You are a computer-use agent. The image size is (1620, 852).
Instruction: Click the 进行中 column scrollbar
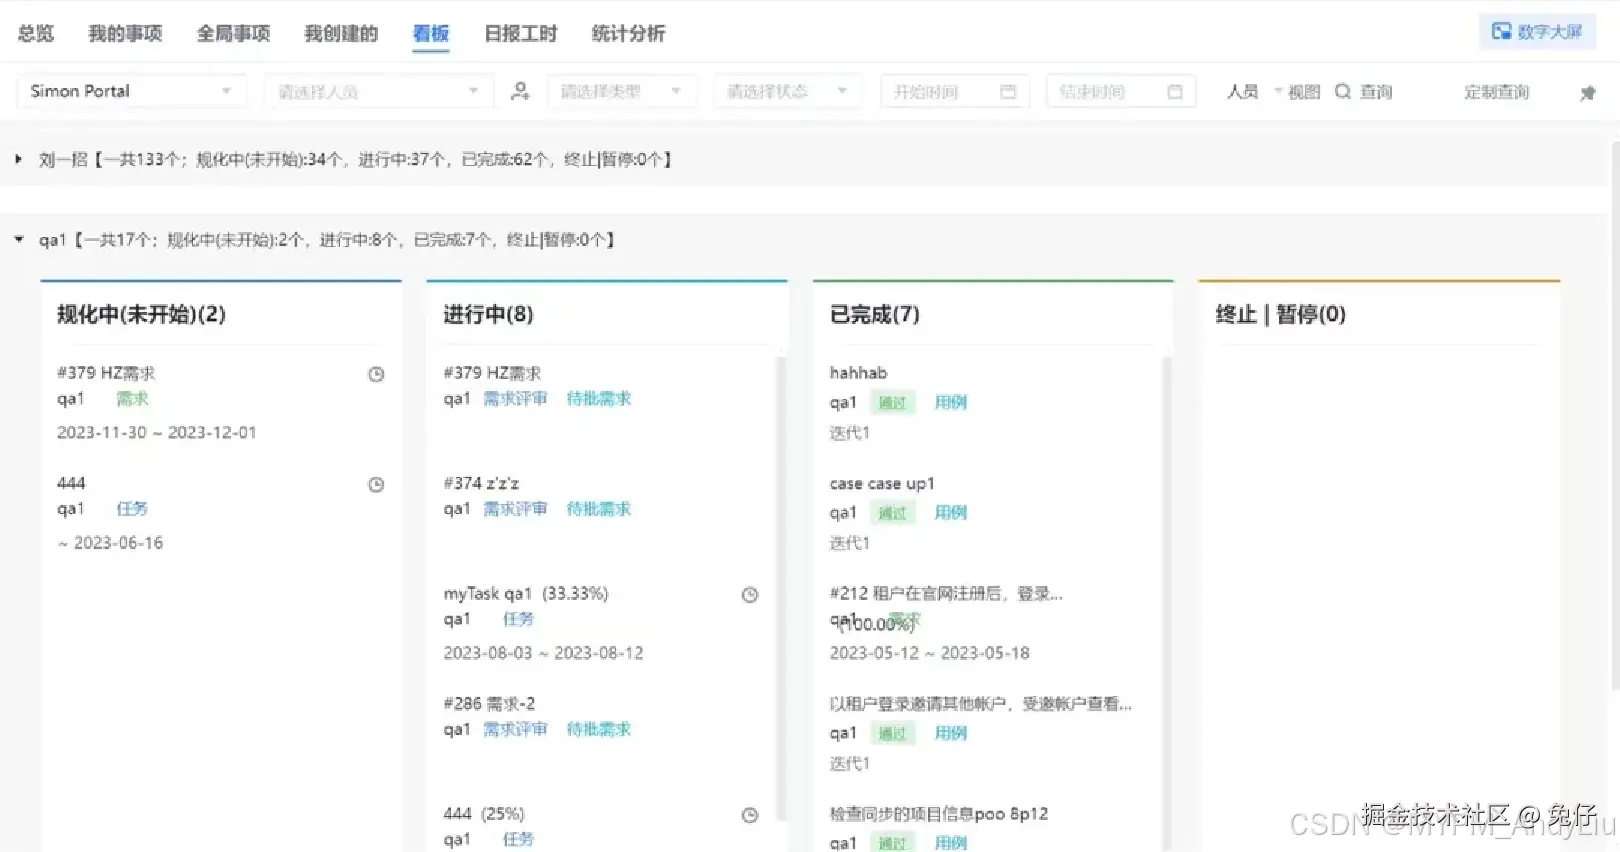coord(781,588)
